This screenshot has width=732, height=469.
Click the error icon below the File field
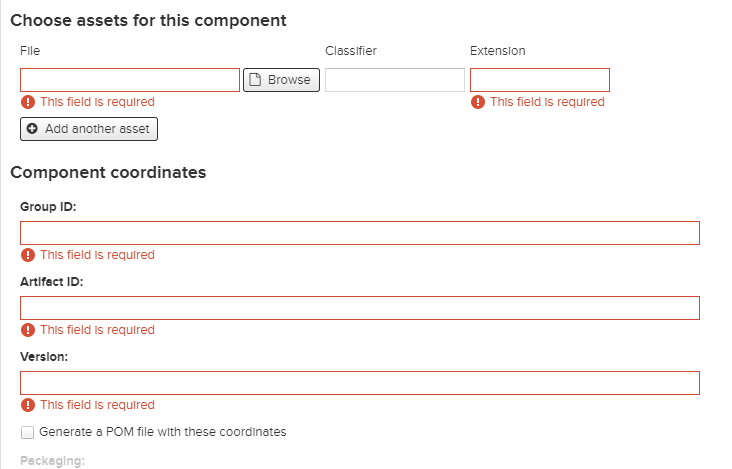tap(28, 102)
